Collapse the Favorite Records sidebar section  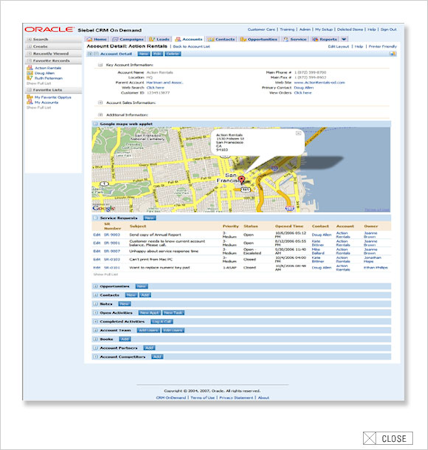[29, 61]
